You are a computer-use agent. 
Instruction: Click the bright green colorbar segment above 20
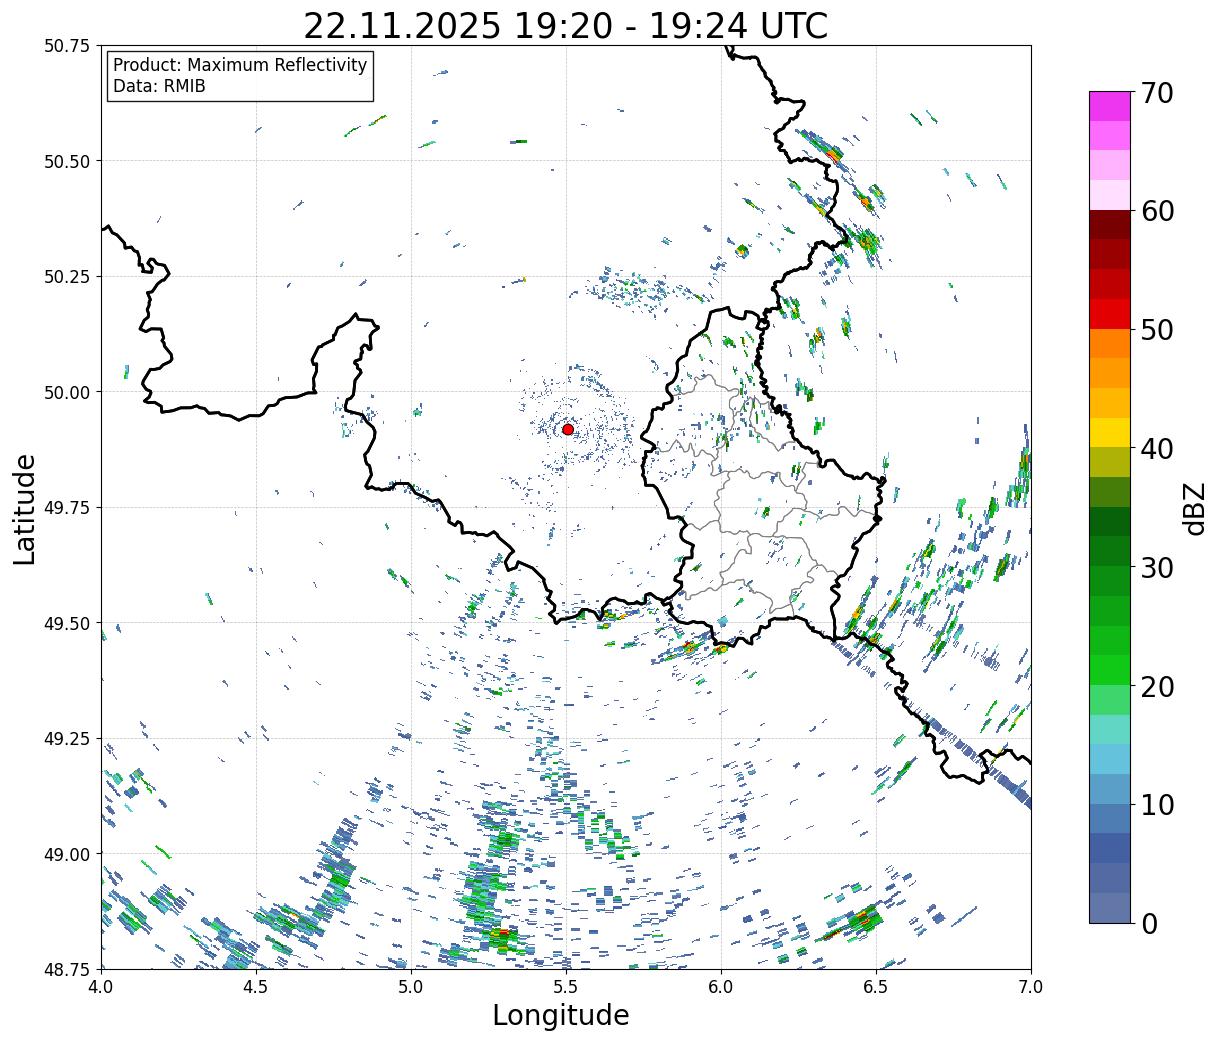click(1110, 669)
